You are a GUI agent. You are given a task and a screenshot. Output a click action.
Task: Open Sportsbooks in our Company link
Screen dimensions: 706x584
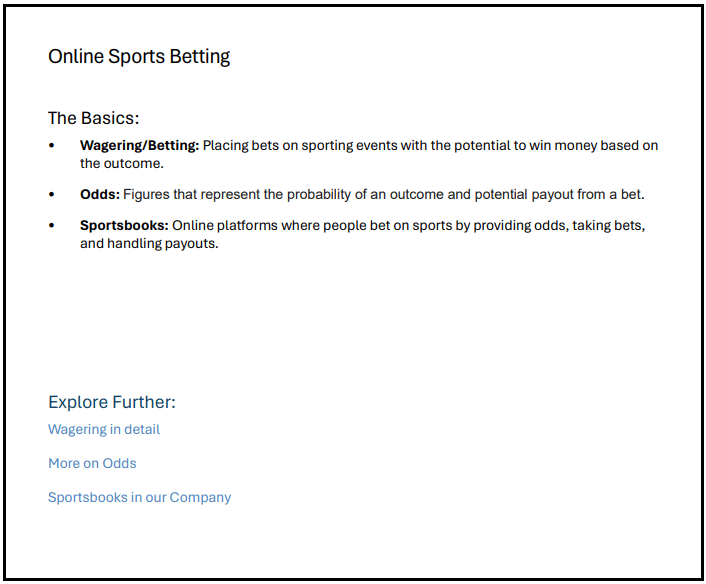click(139, 497)
